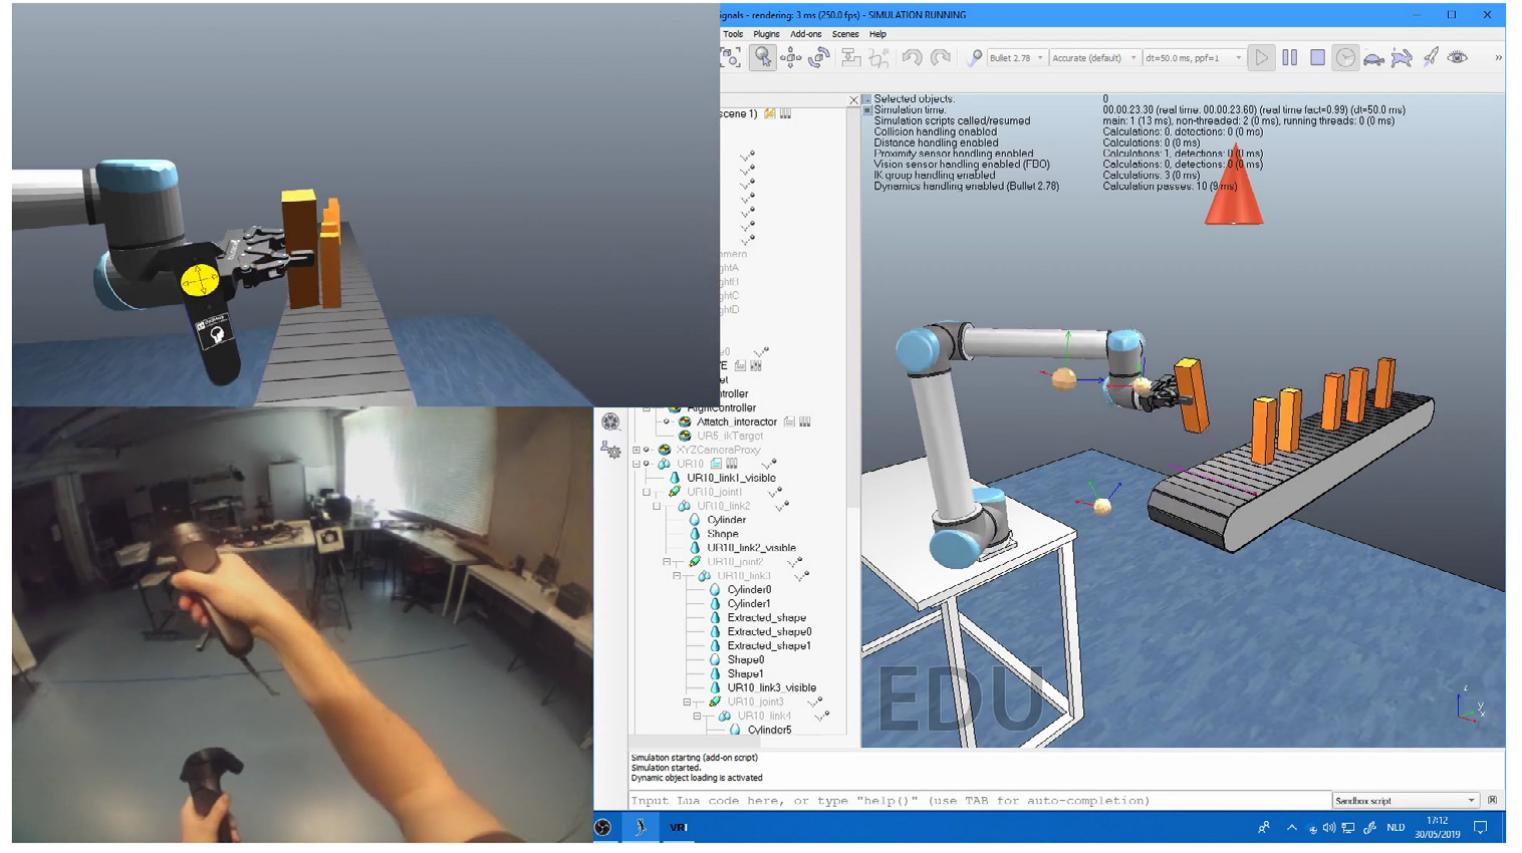Open the Add-ons menu
The image size is (1522, 853).
(x=805, y=34)
